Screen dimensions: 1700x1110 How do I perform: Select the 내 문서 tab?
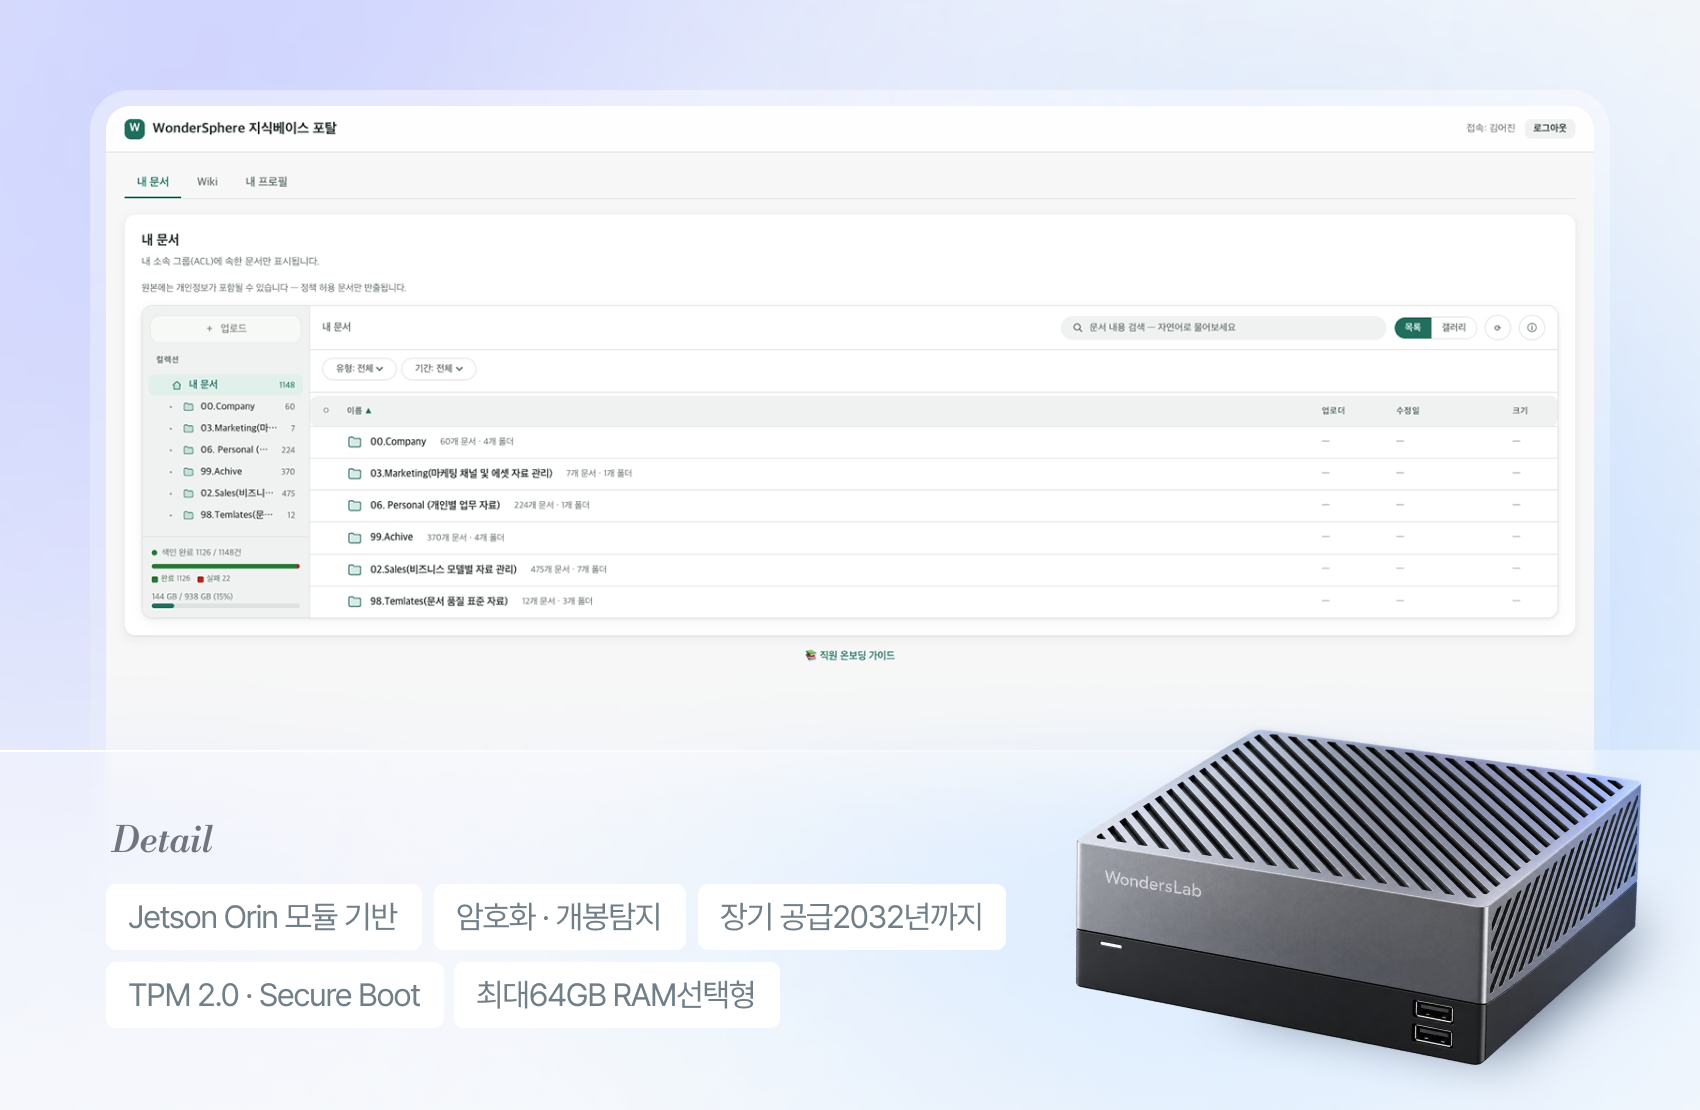[153, 182]
